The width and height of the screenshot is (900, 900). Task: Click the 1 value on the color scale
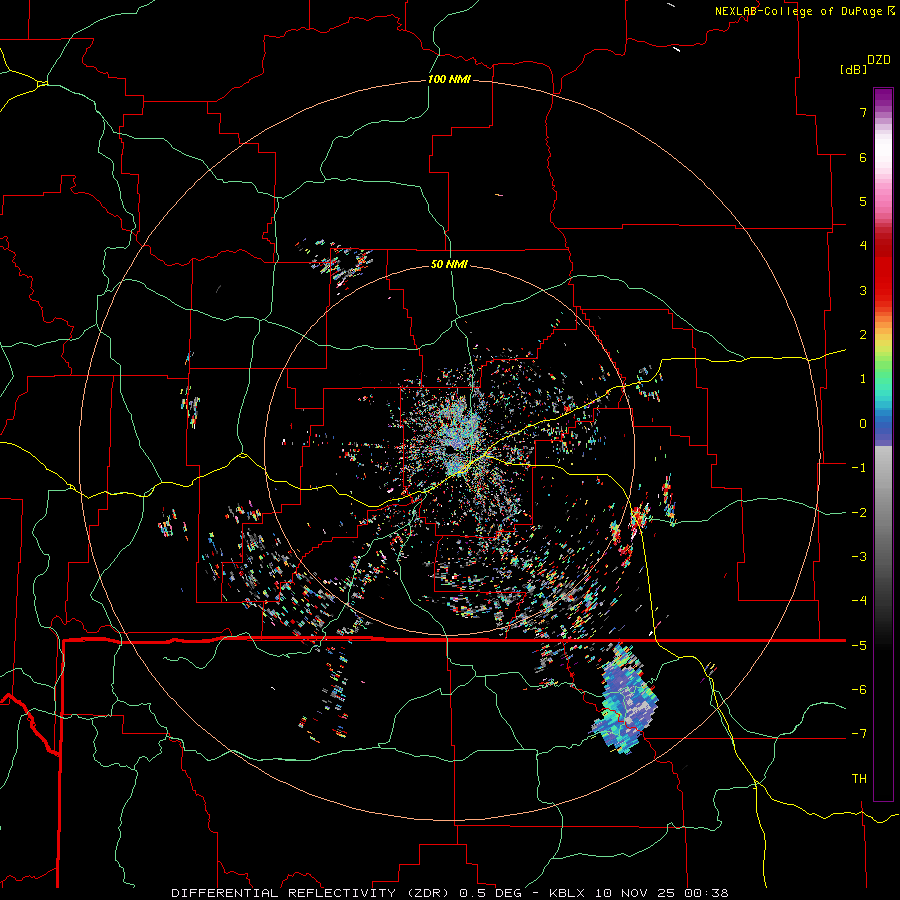[x=863, y=379]
